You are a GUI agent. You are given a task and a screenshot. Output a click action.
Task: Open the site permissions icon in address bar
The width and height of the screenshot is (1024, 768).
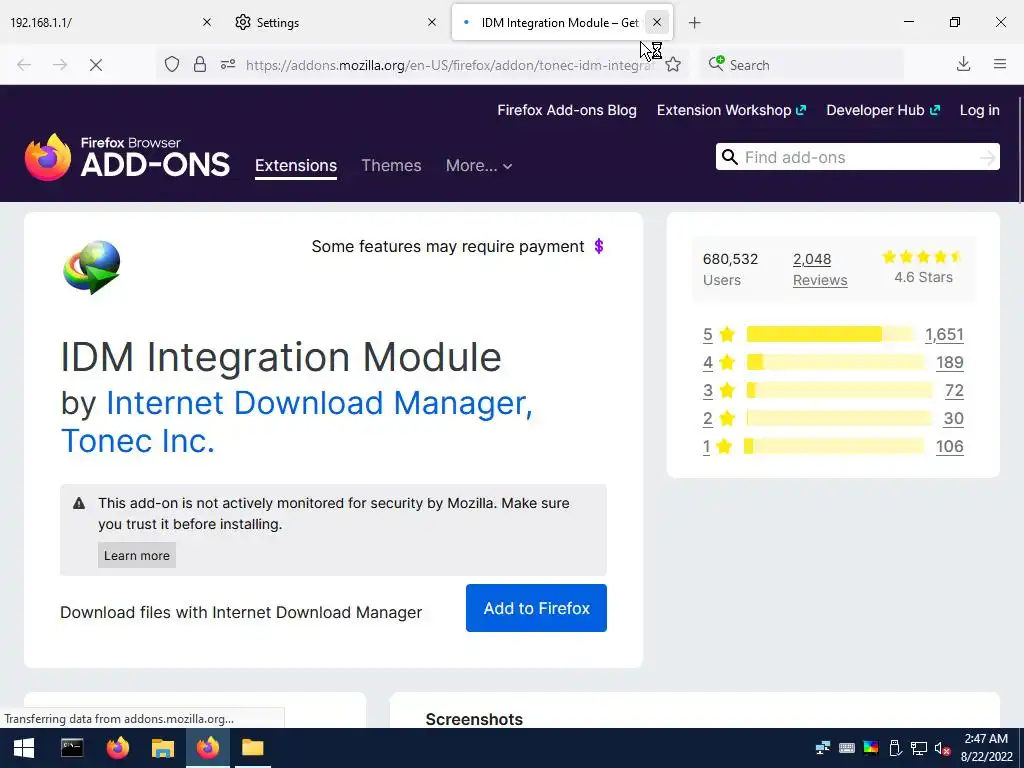(228, 64)
